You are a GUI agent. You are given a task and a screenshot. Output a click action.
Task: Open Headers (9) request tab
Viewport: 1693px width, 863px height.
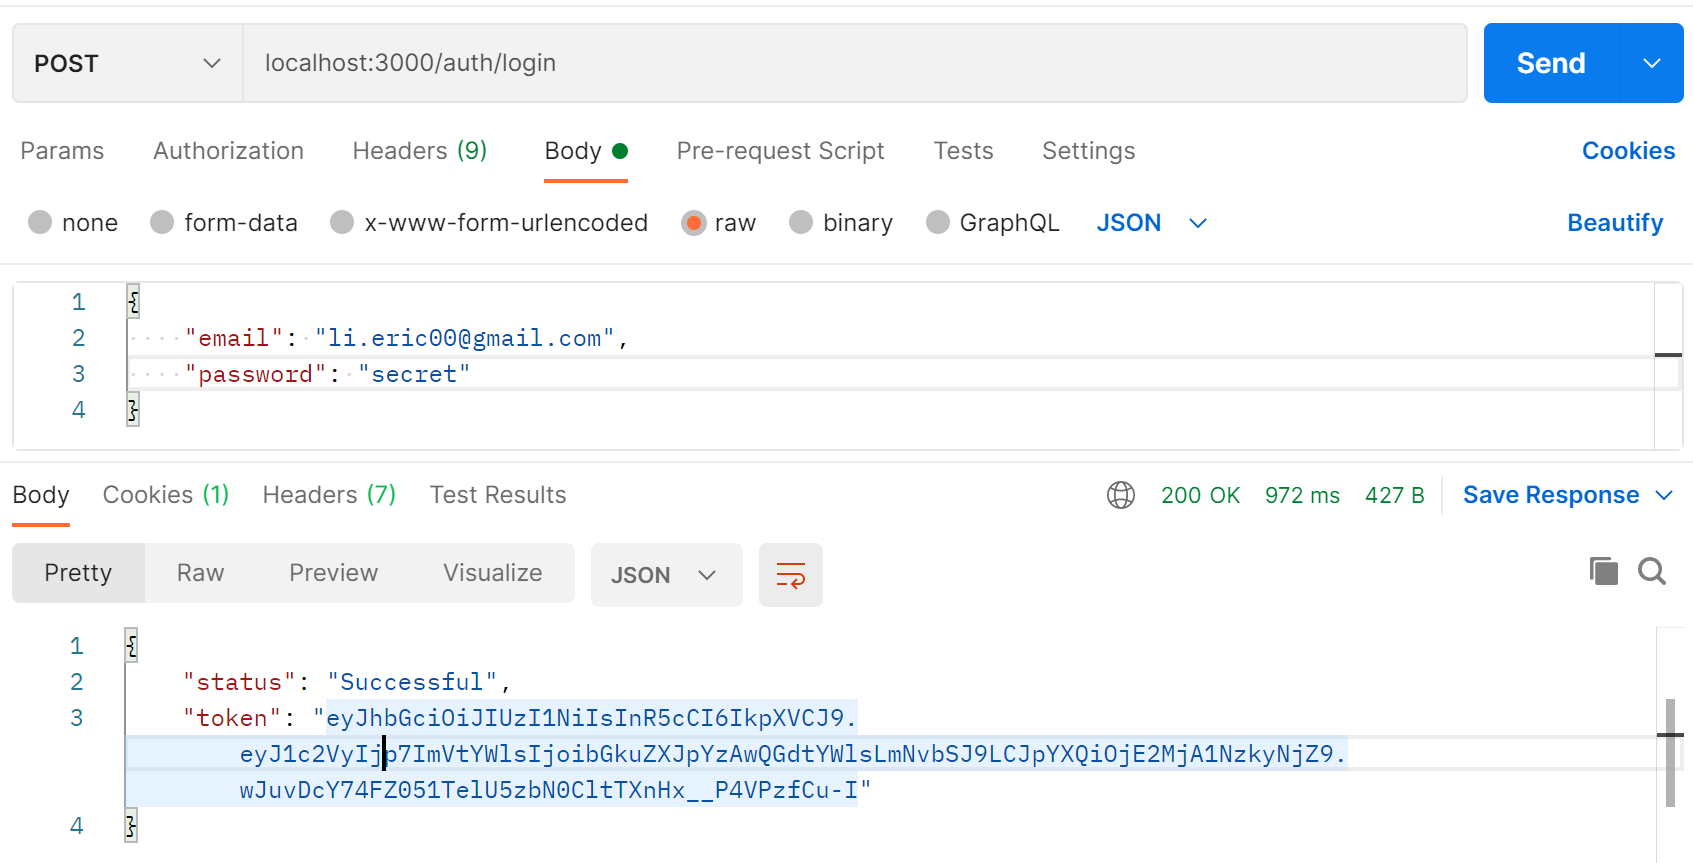point(420,151)
